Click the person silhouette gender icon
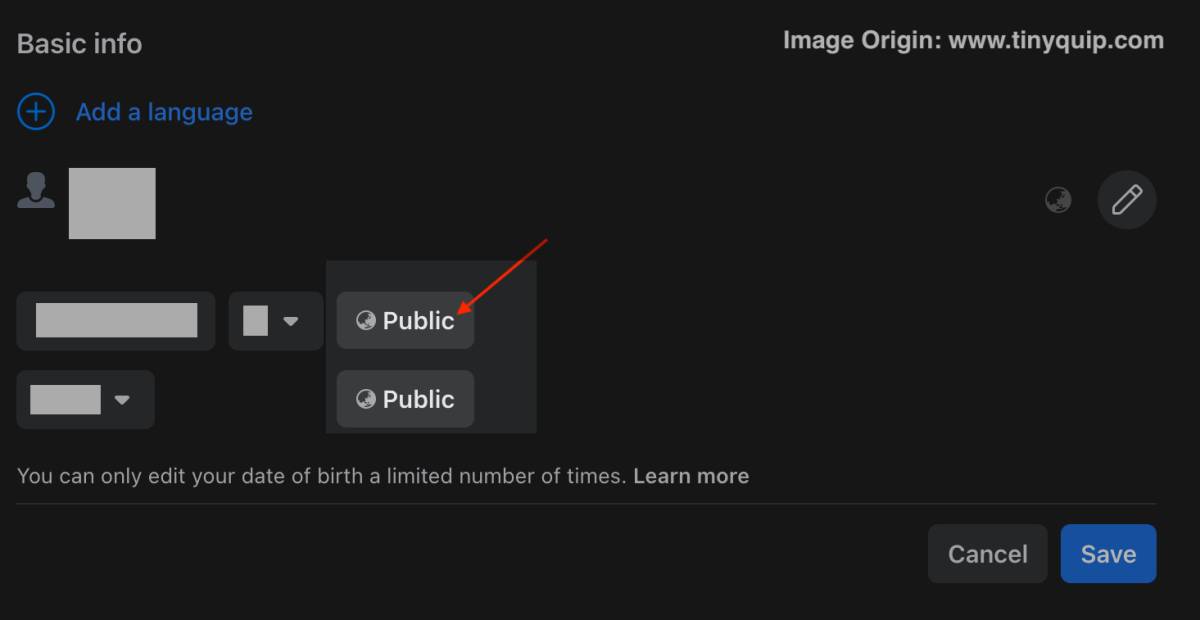1200x620 pixels. pos(36,191)
